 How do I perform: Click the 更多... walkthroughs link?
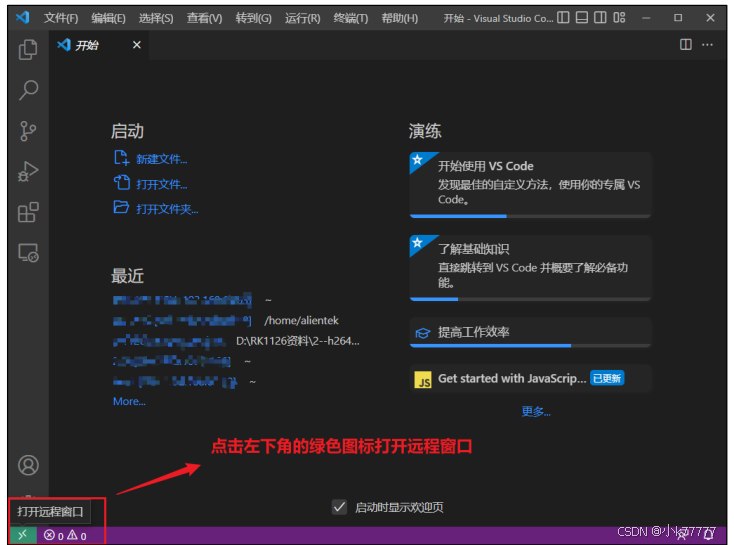tap(536, 412)
